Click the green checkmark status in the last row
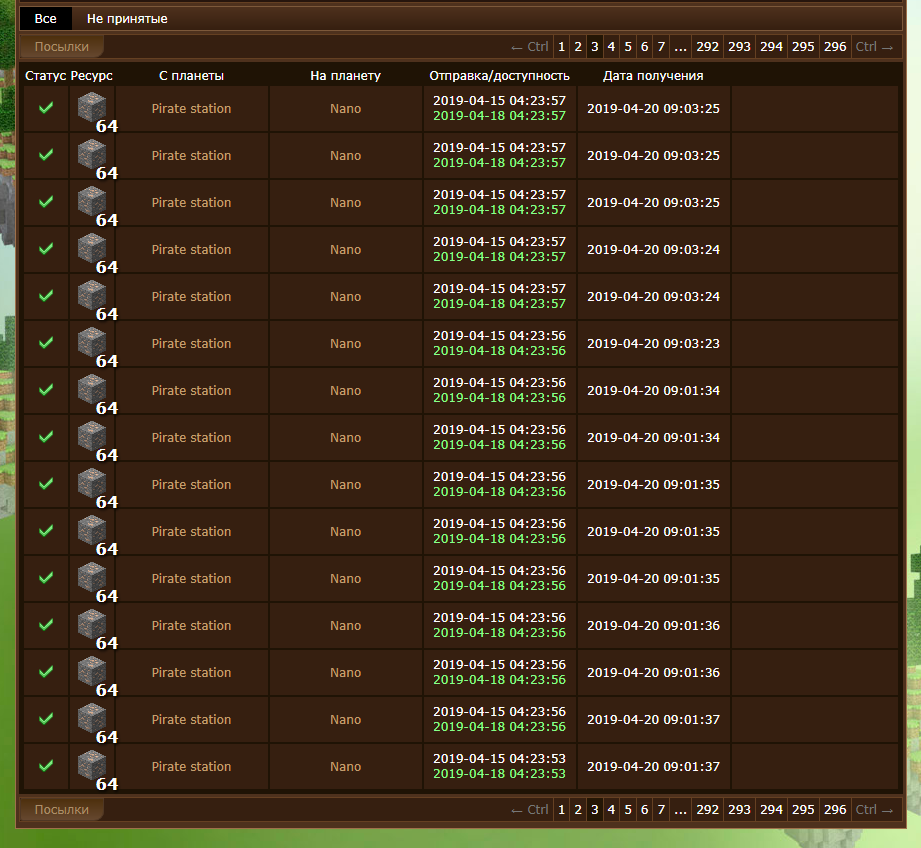 coord(46,766)
